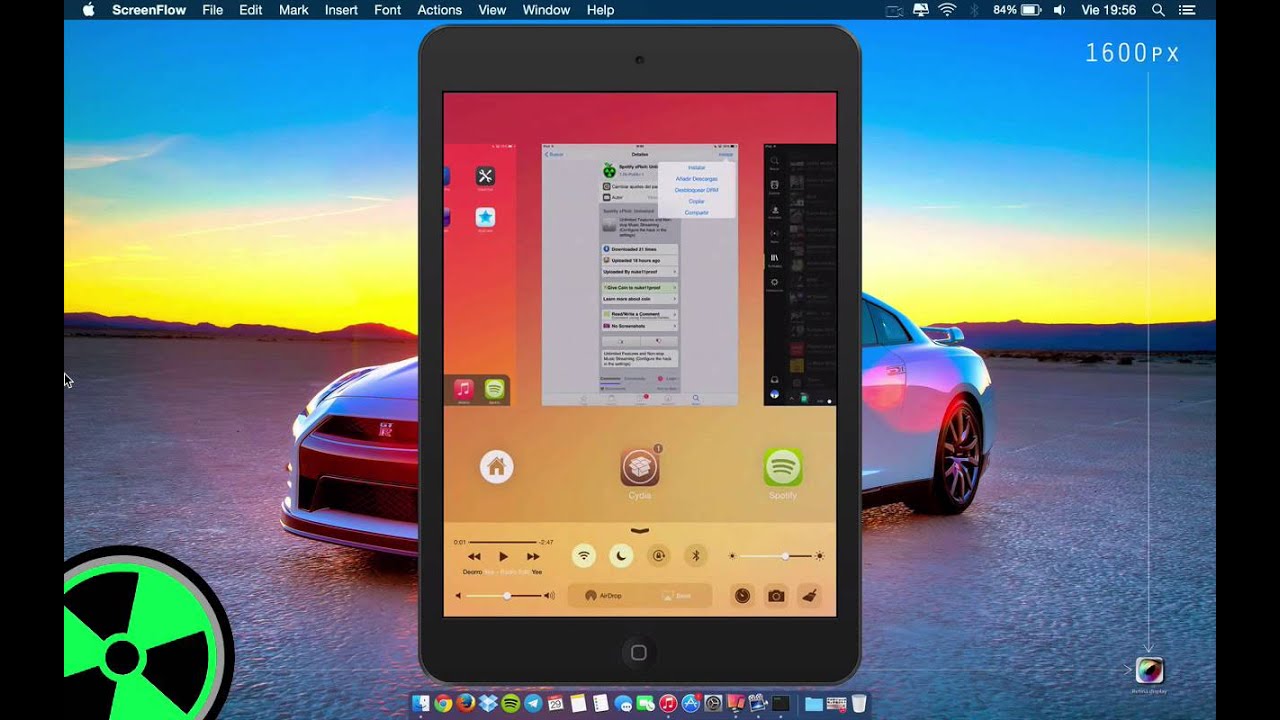
Task: Tap the Cydia app switcher icon
Action: click(640, 467)
